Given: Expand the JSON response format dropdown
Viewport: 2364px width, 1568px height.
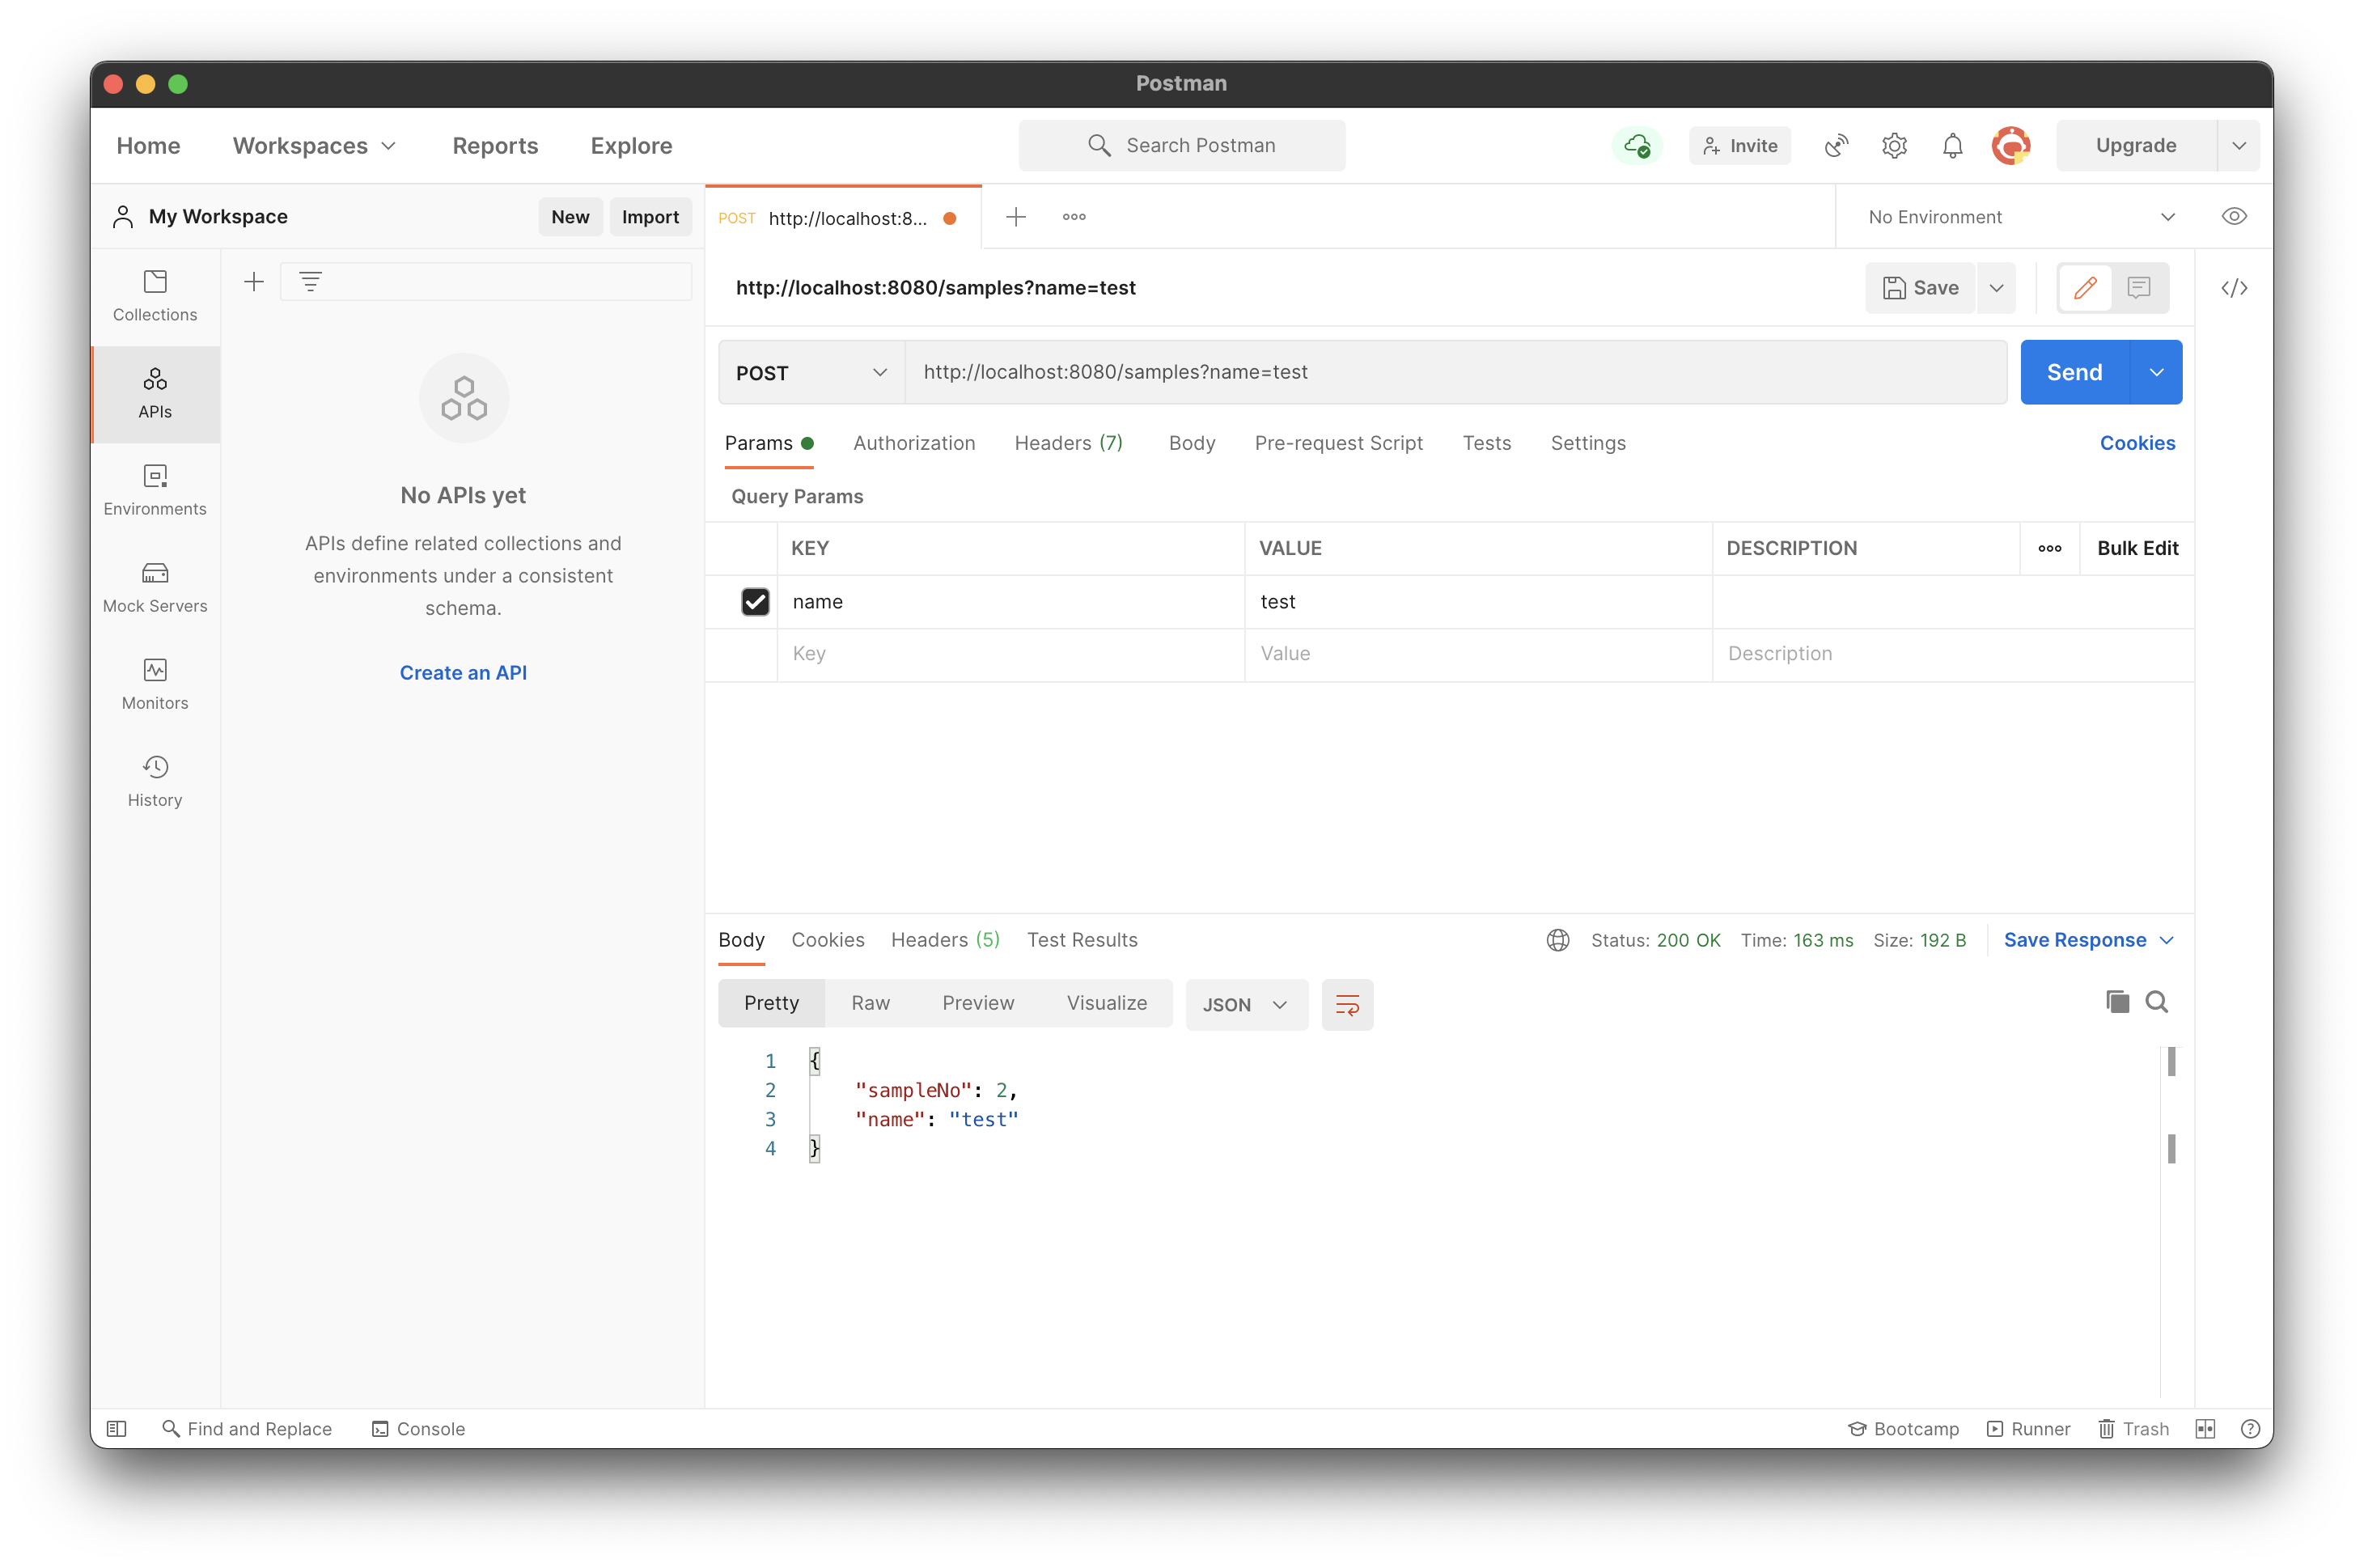Looking at the screenshot, I should click(1246, 1004).
